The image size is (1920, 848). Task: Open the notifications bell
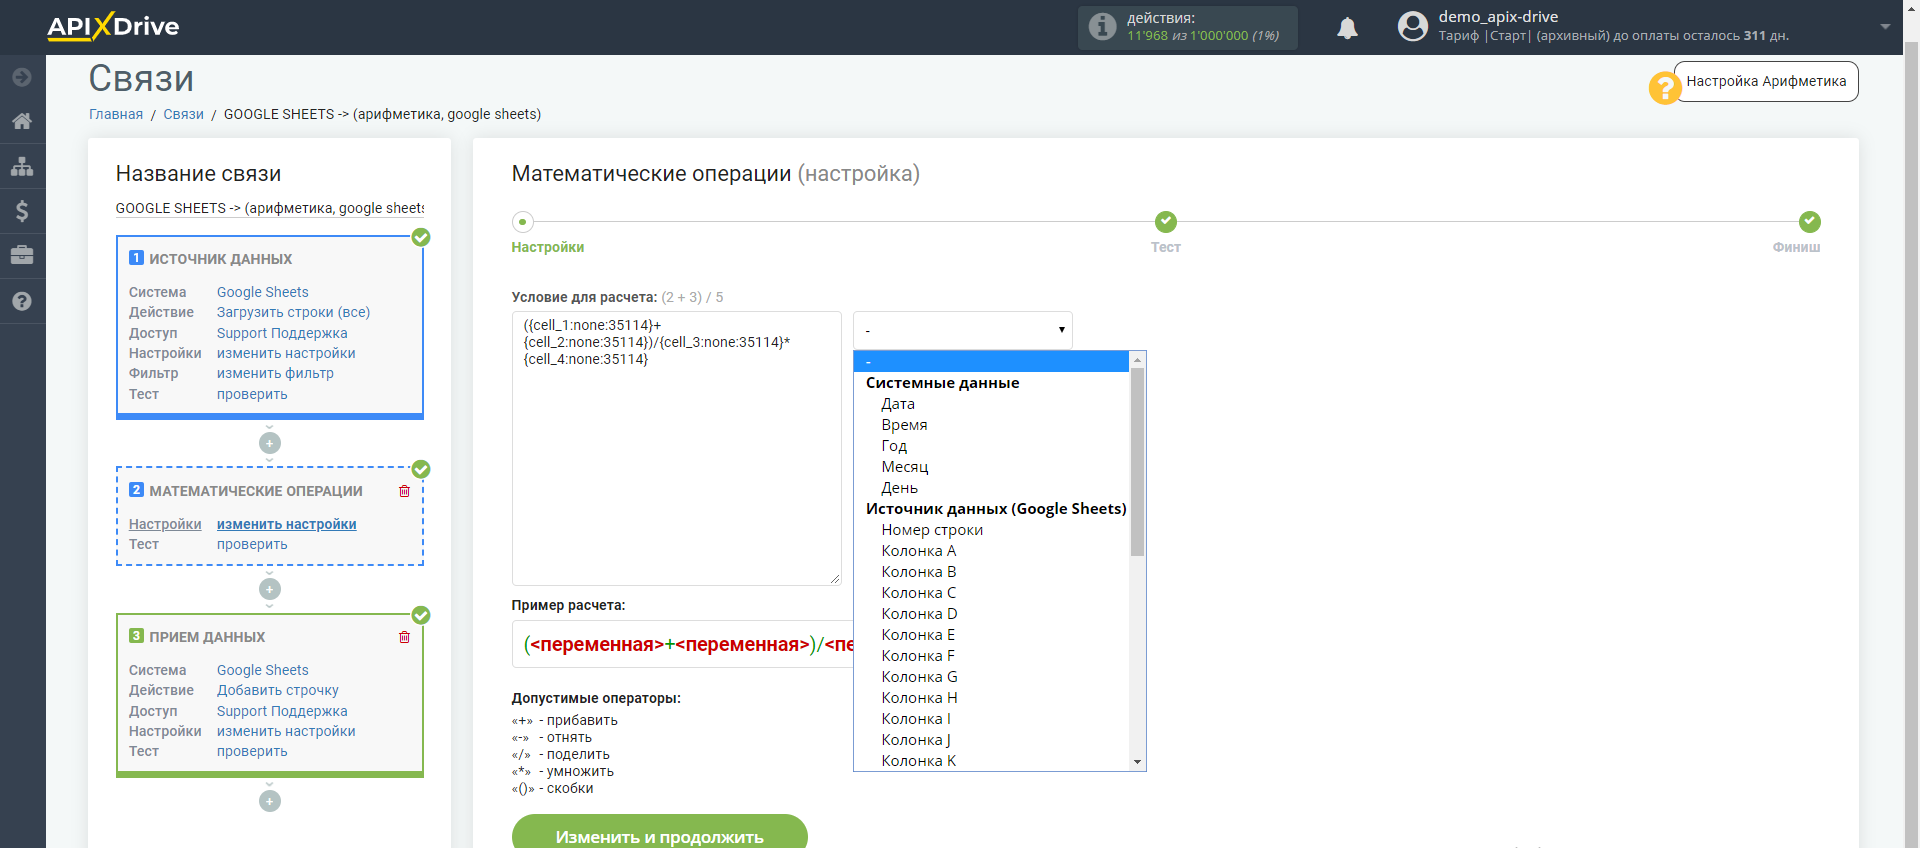1348,28
